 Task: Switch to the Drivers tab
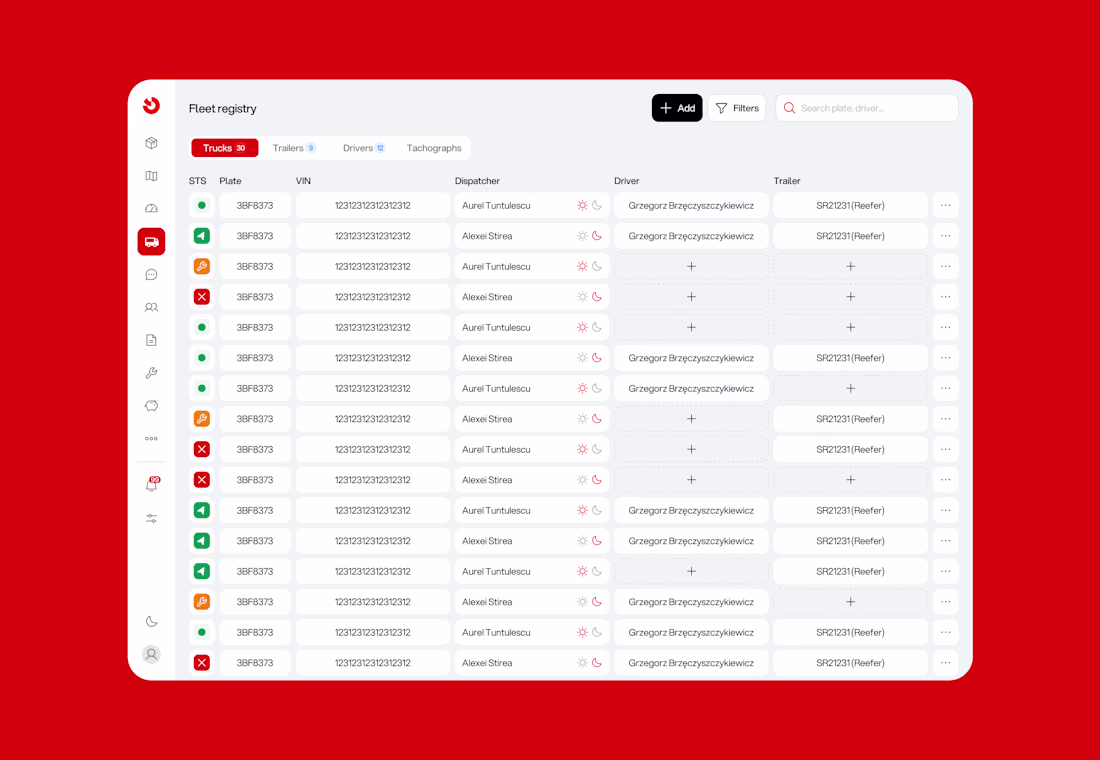point(364,148)
